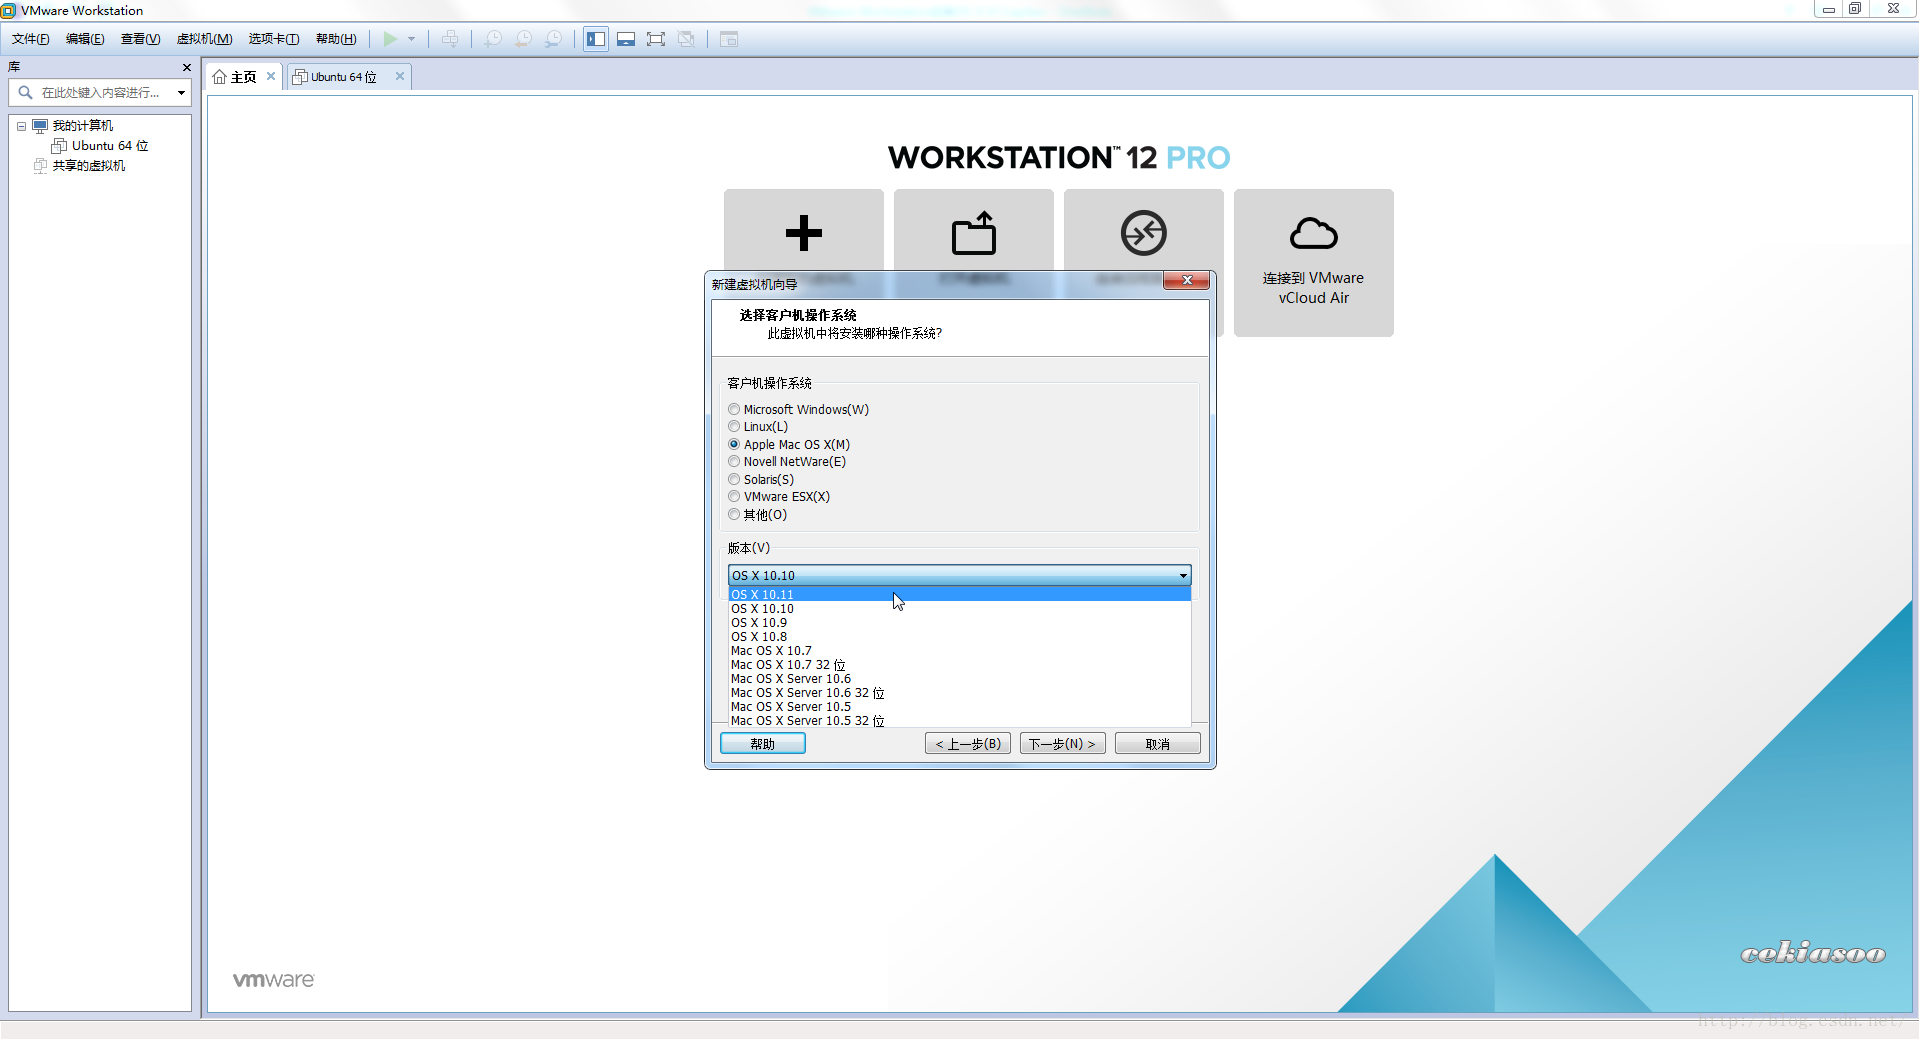Click the send Ctrl+Alt+Del toolbar icon
Viewport: 1919px width, 1040px height.
pyautogui.click(x=450, y=39)
